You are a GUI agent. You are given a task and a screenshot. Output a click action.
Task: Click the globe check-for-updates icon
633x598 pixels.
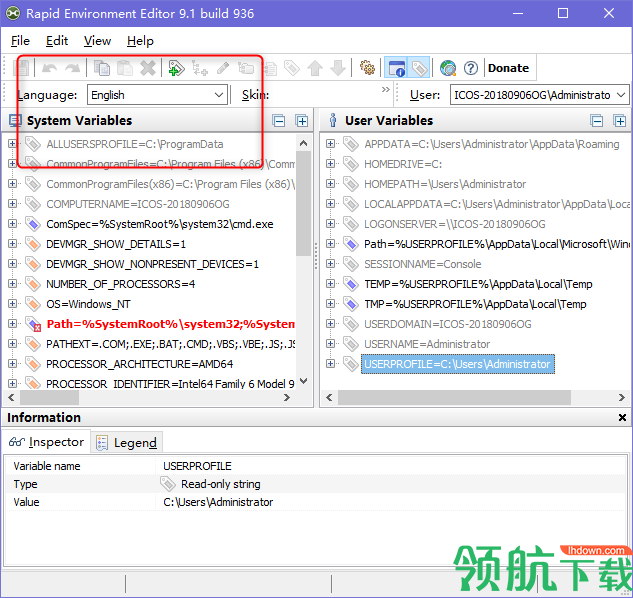pos(448,68)
